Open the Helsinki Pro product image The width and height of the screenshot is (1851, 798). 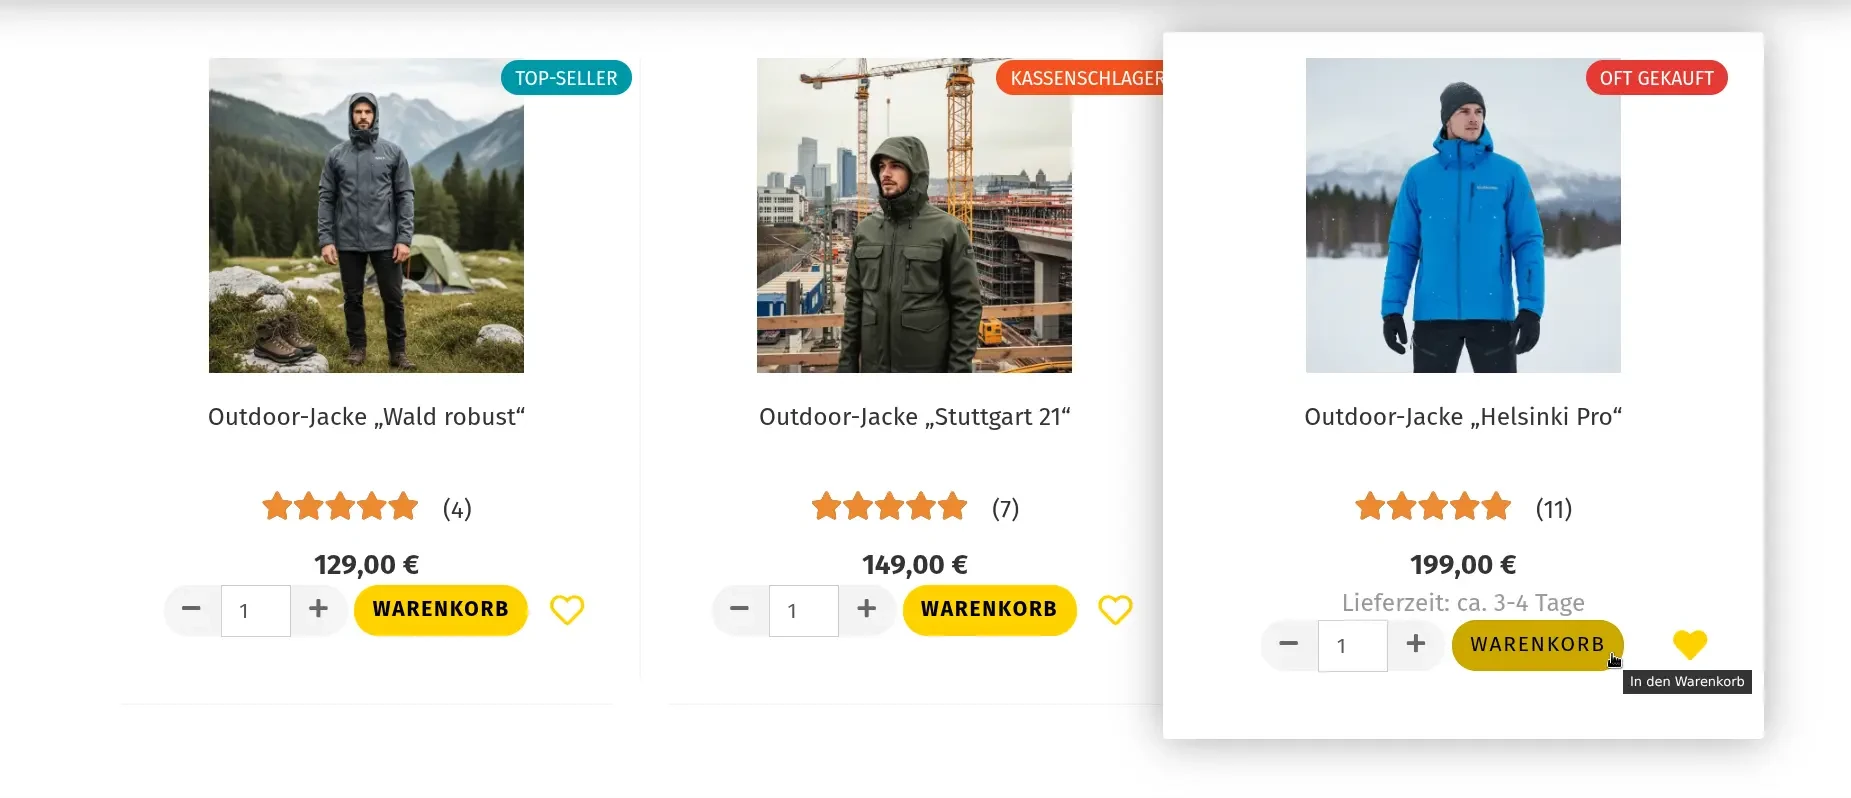(1463, 215)
